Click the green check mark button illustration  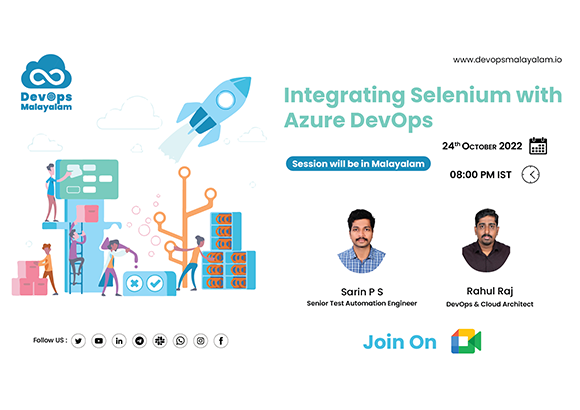pos(155,283)
